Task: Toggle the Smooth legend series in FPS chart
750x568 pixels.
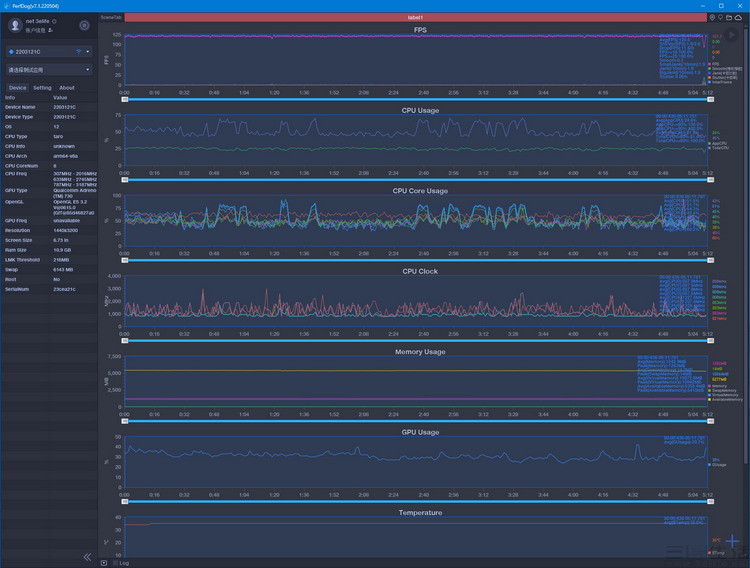Action: [x=725, y=68]
